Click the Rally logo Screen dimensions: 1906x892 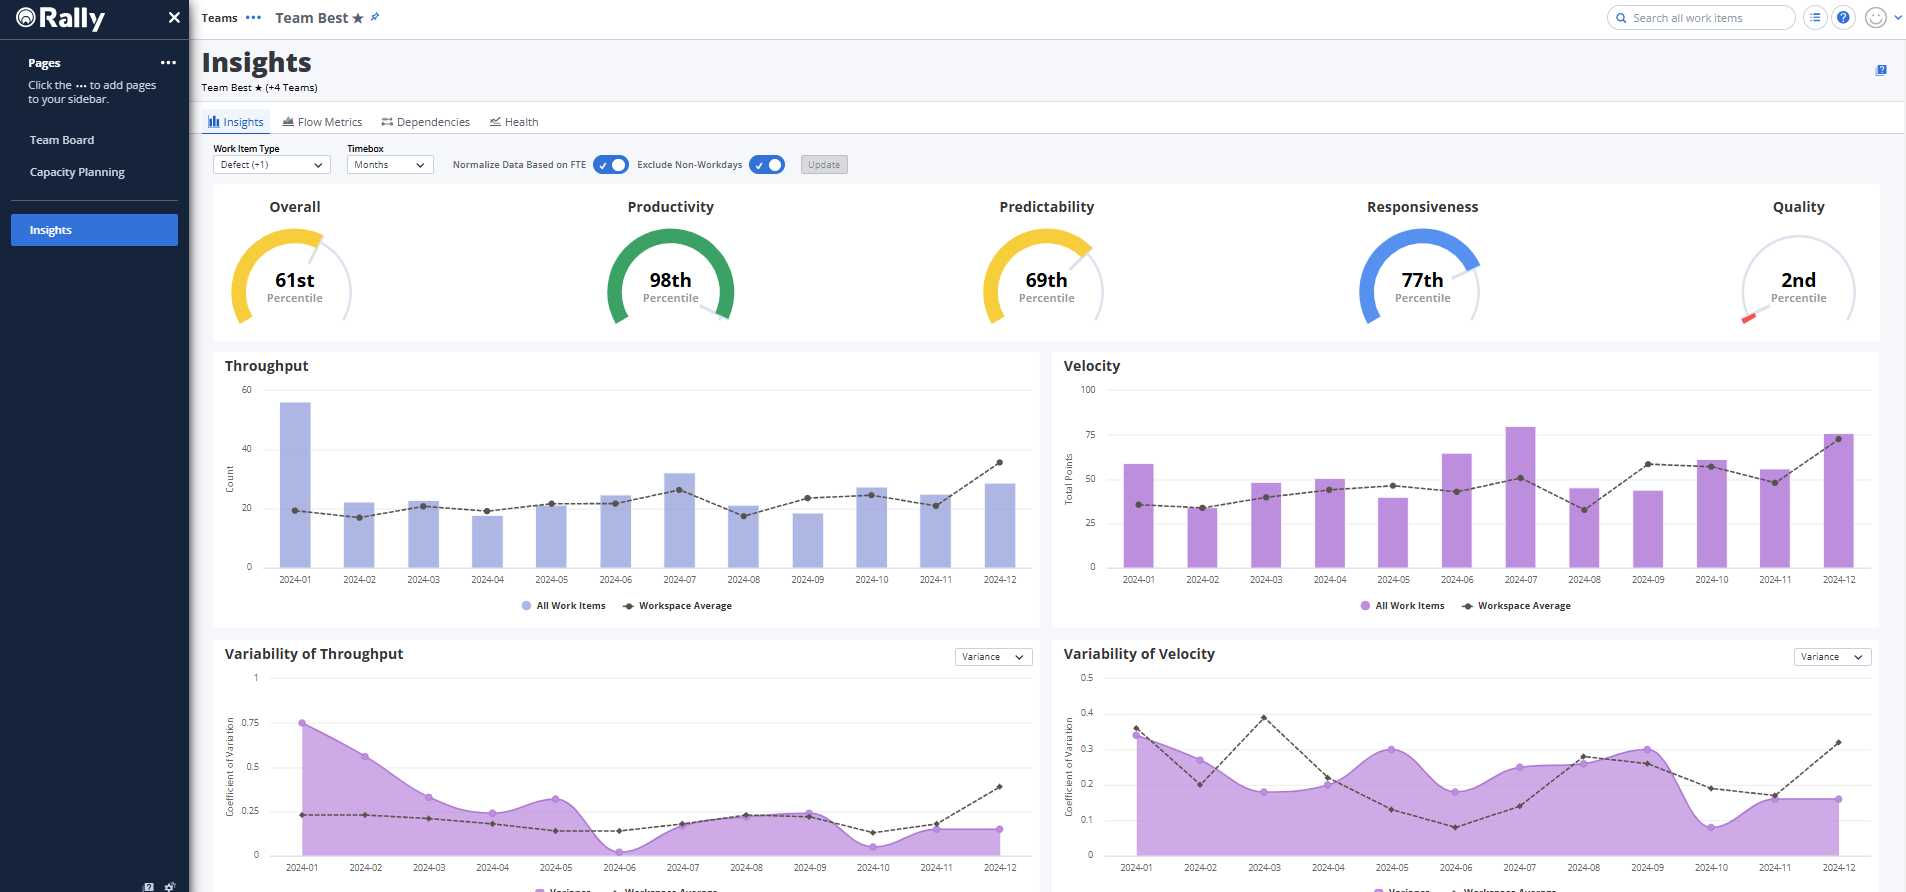point(61,18)
